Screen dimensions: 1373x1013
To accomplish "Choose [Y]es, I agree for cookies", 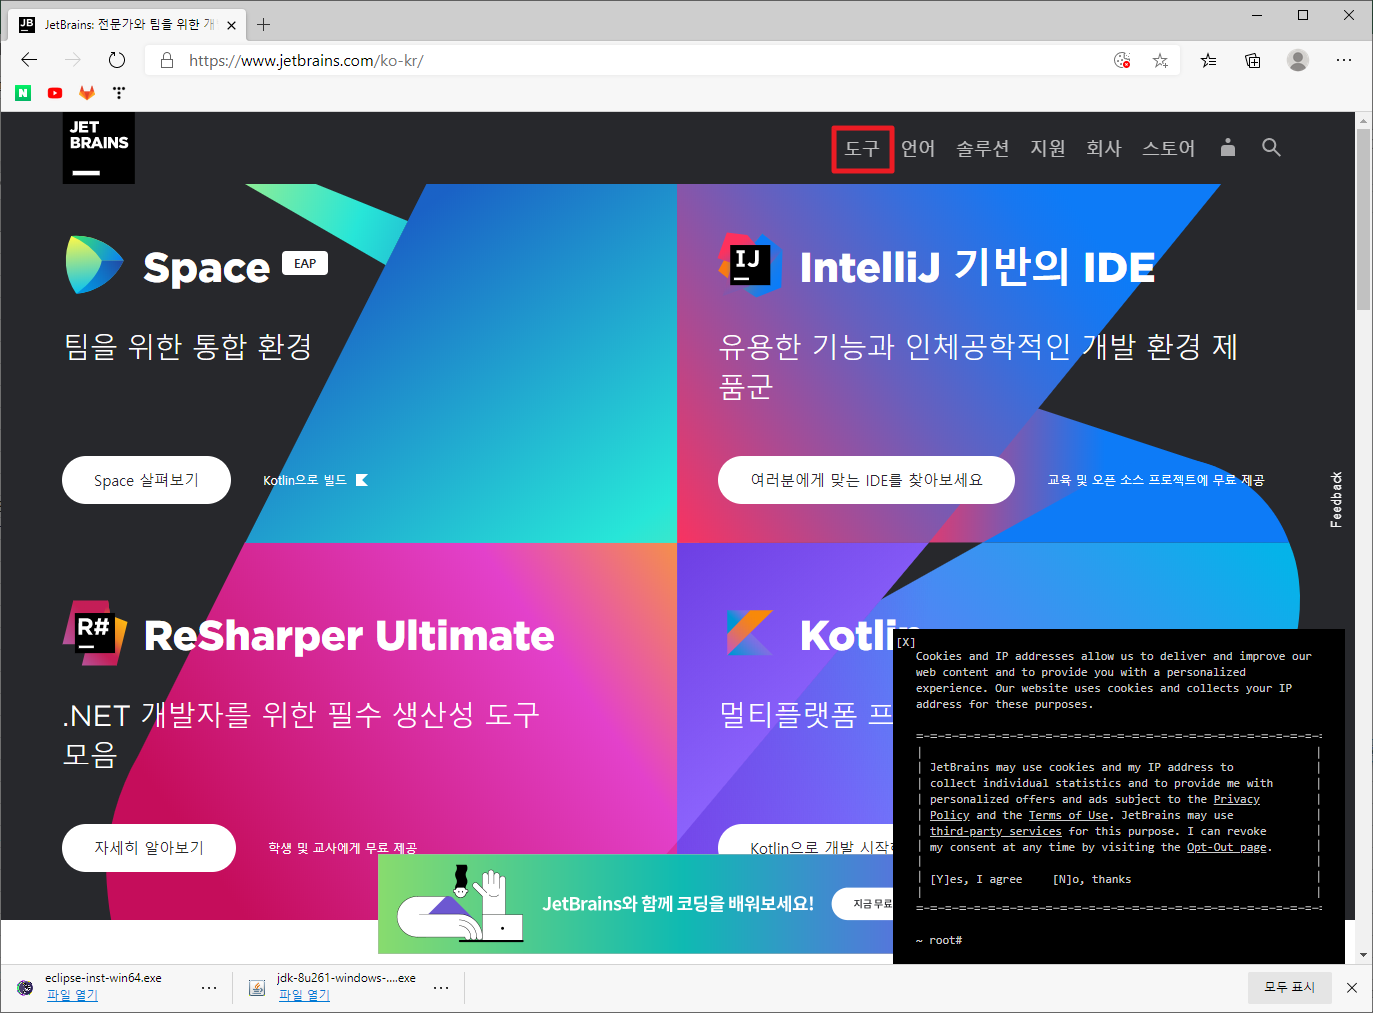I will pos(976,880).
